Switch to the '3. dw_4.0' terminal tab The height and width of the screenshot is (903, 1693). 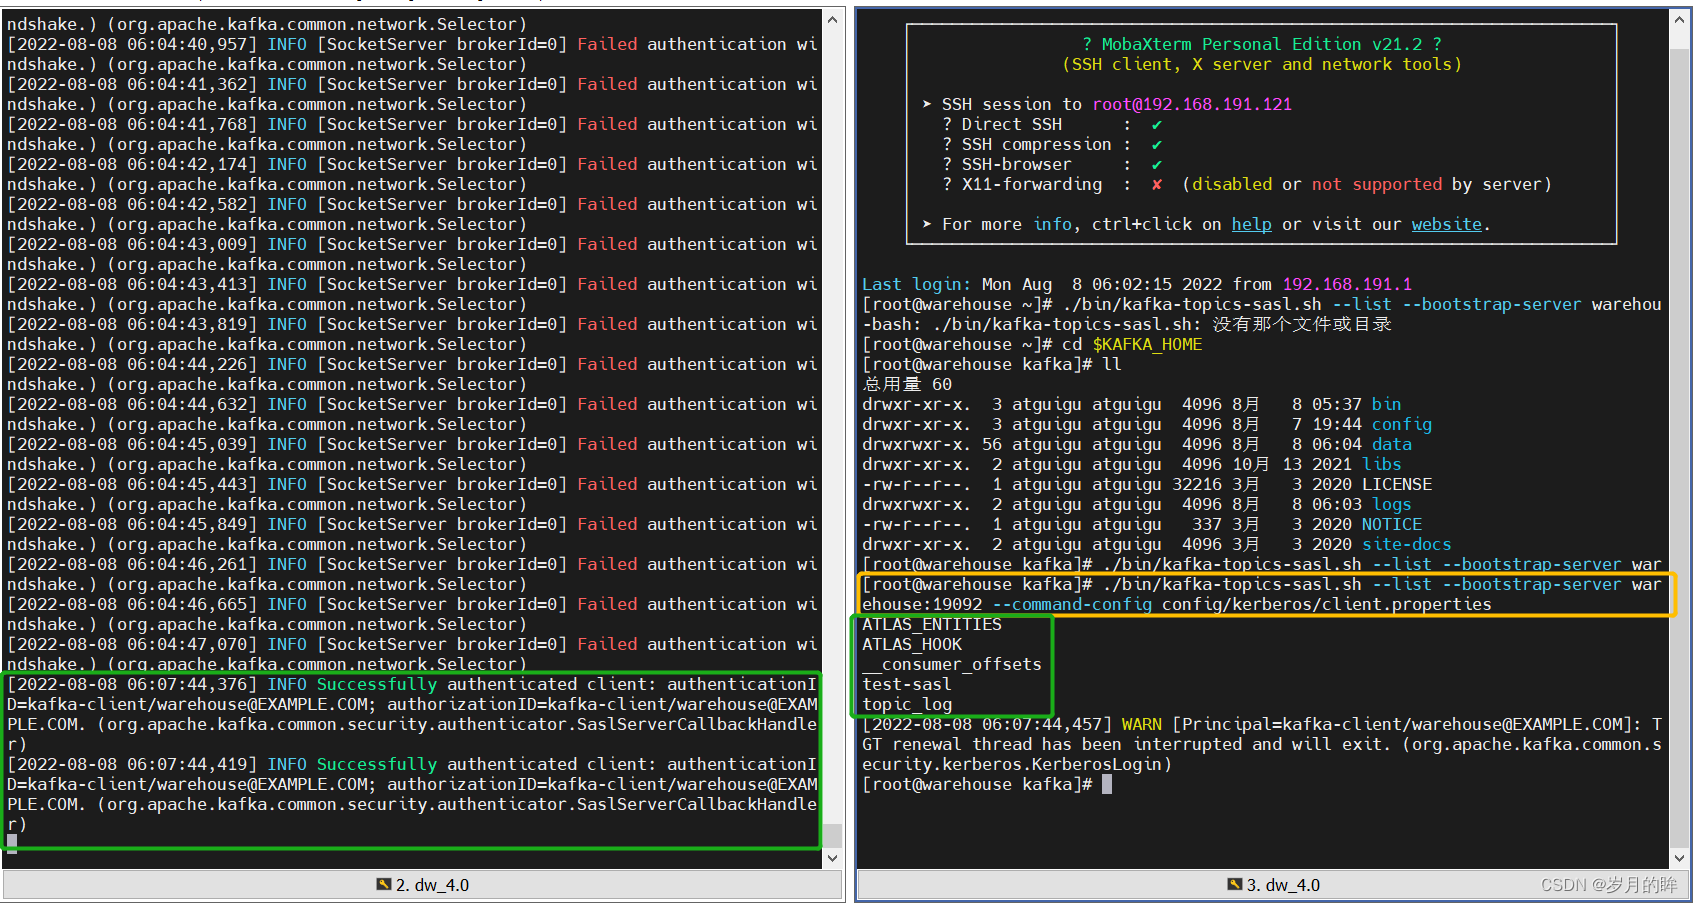[1273, 885]
